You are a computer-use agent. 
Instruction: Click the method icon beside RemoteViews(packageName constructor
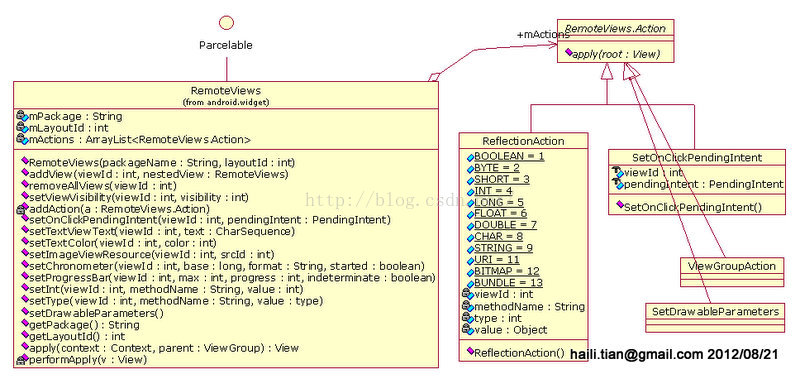[24, 162]
